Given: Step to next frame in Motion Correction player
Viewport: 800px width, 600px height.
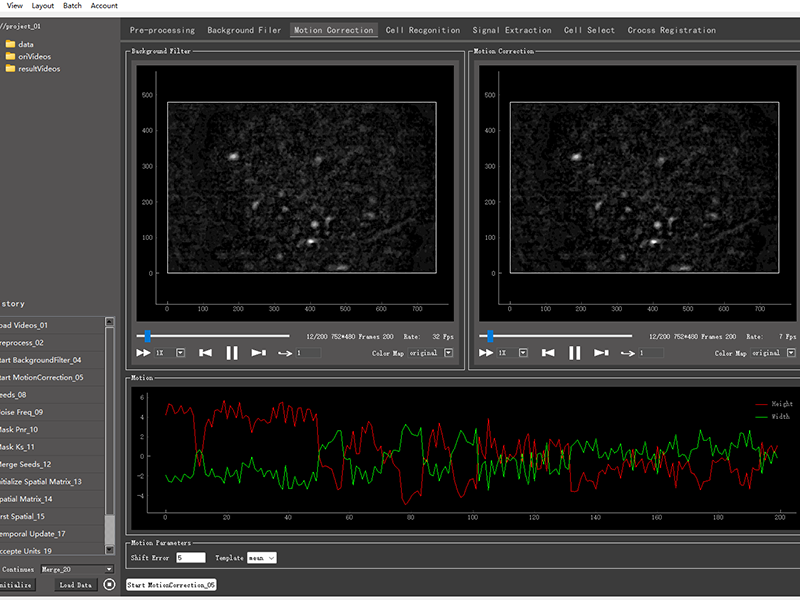Looking at the screenshot, I should tap(601, 353).
